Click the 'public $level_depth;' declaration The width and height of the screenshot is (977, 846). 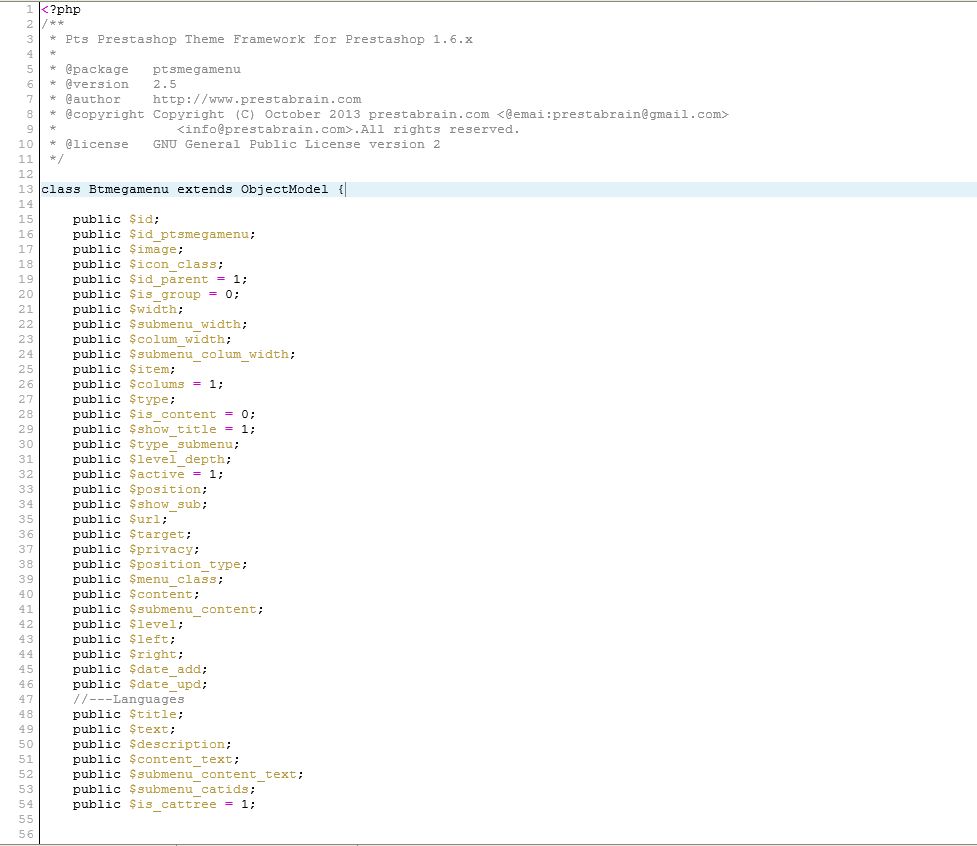tap(152, 459)
